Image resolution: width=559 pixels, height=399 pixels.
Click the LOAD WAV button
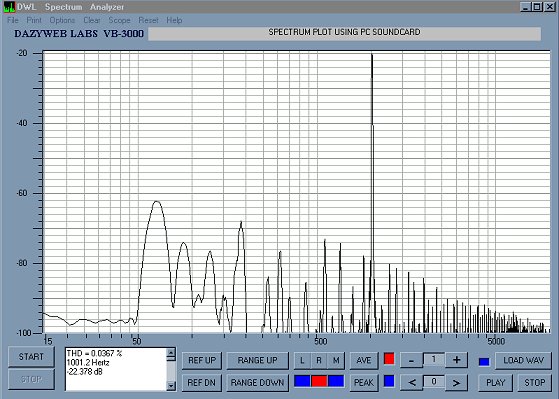pyautogui.click(x=523, y=360)
